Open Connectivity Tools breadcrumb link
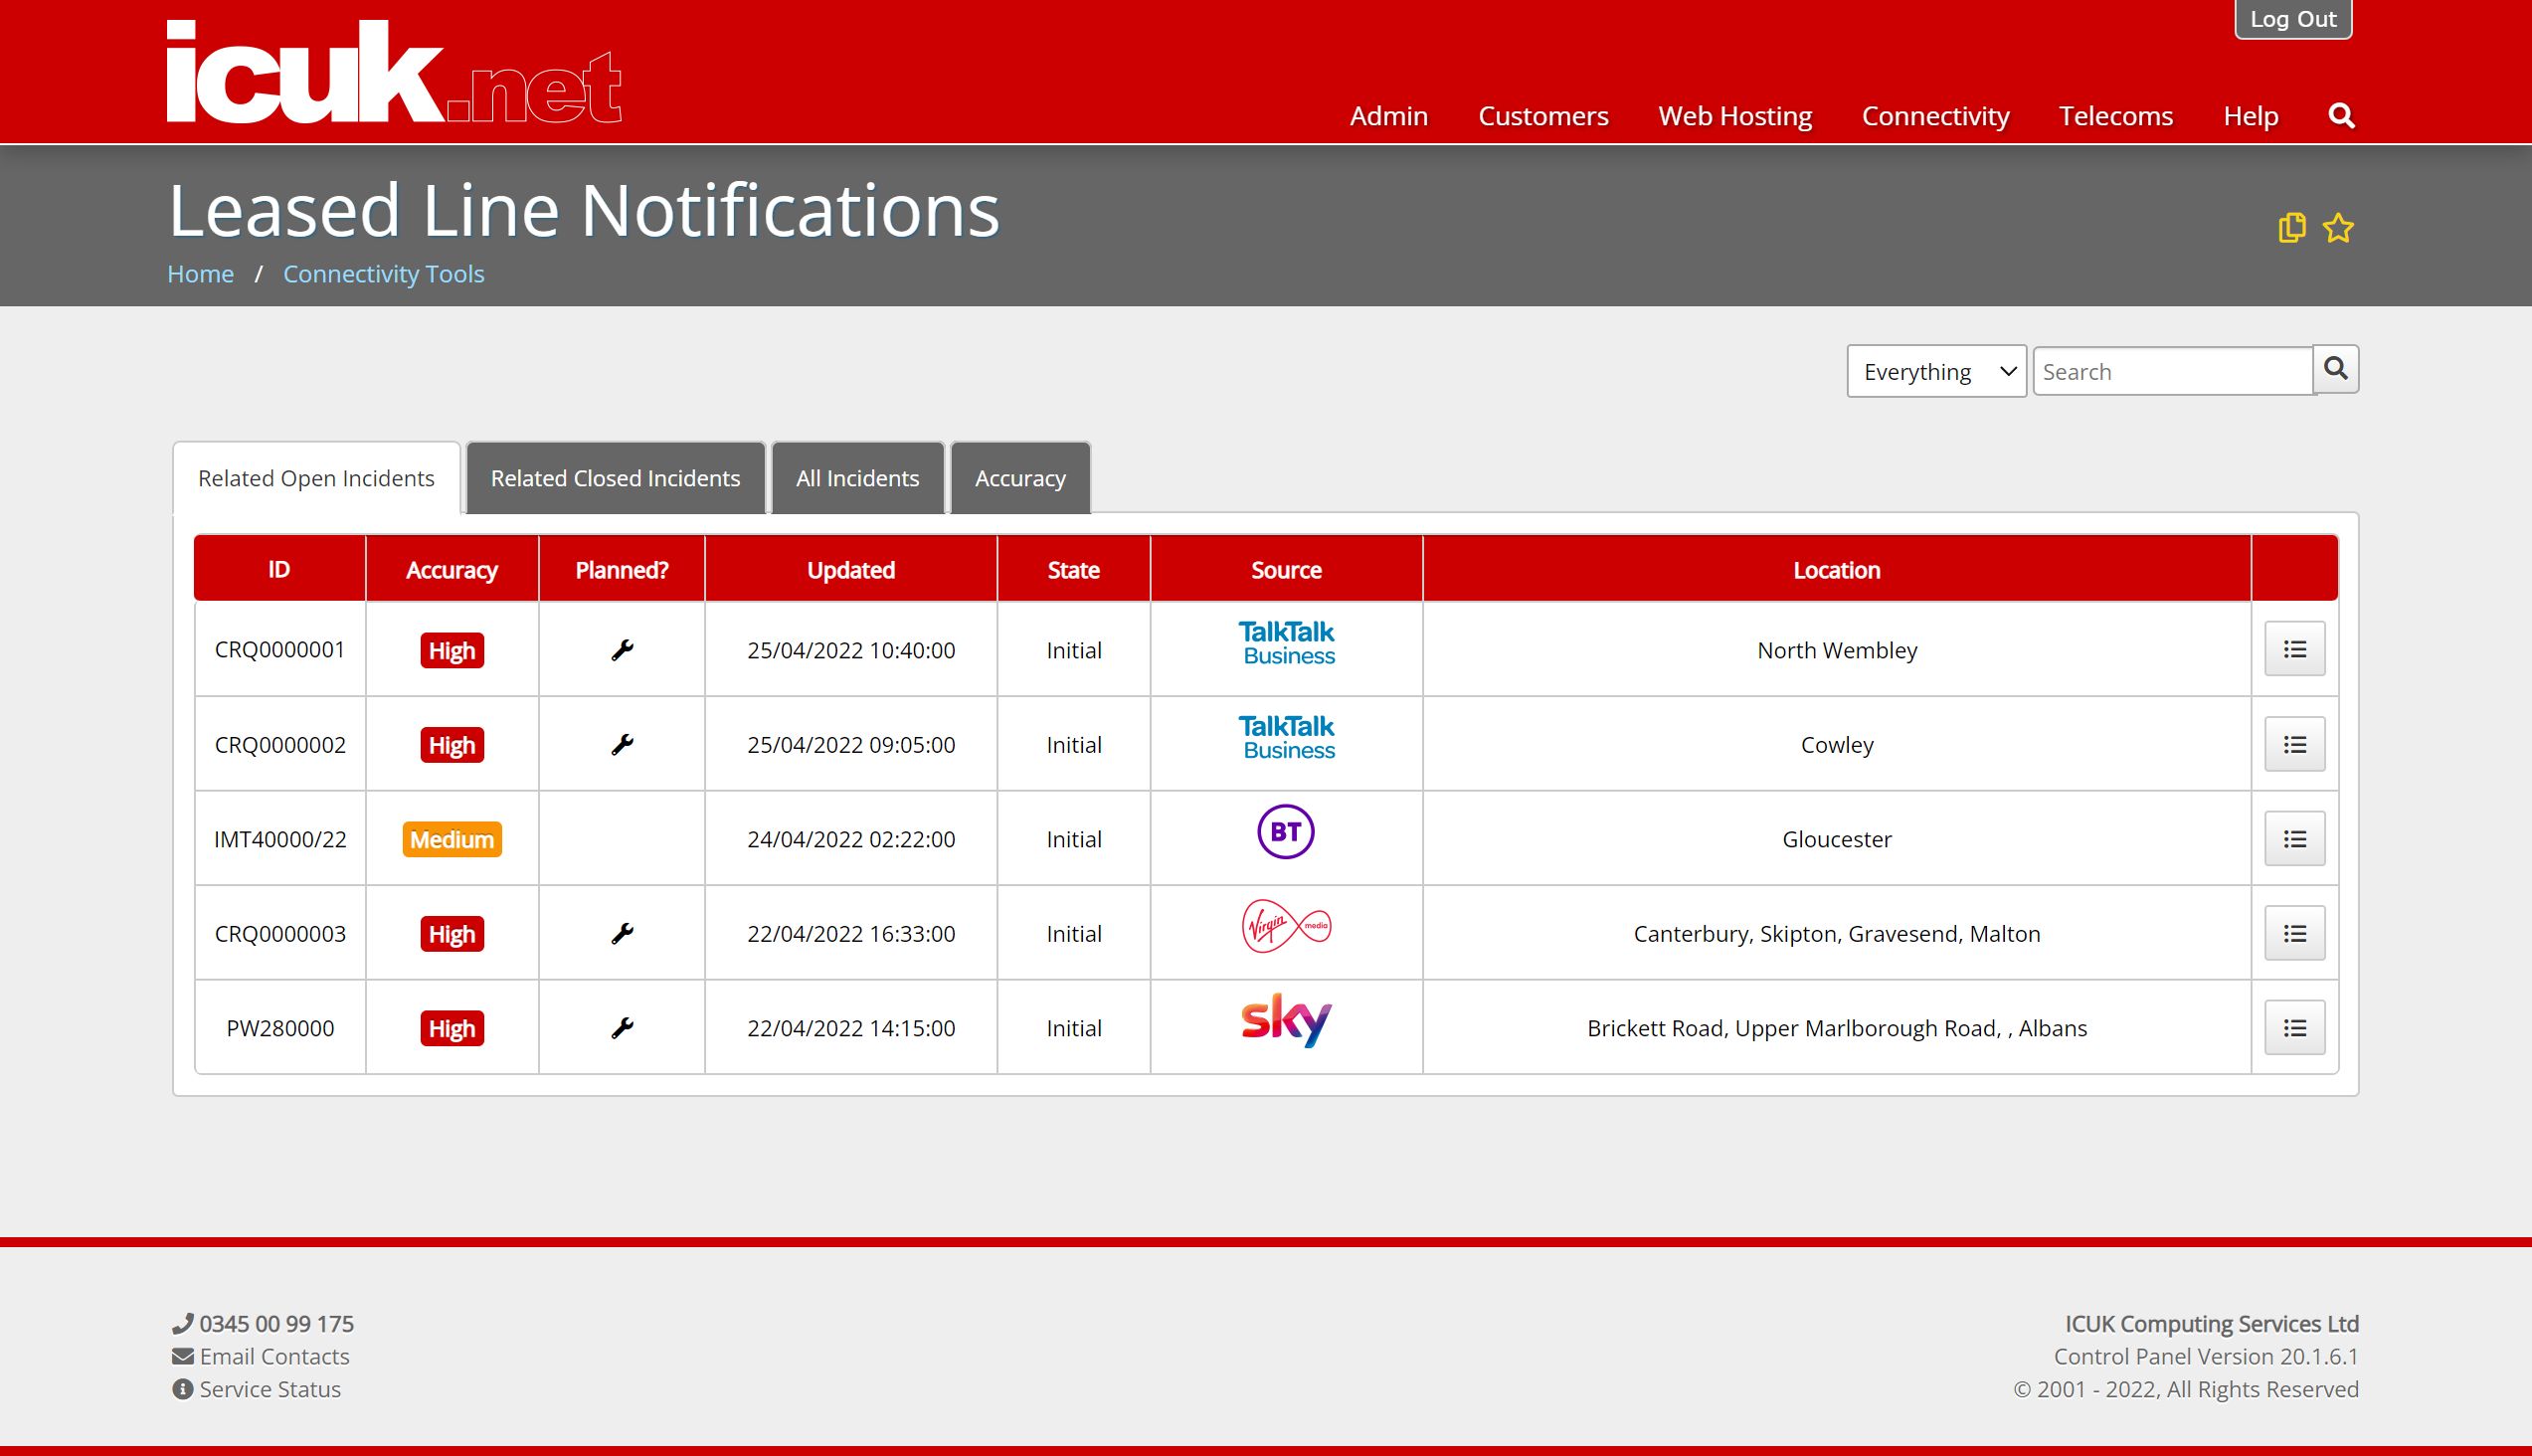This screenshot has height=1456, width=2532. pyautogui.click(x=383, y=274)
